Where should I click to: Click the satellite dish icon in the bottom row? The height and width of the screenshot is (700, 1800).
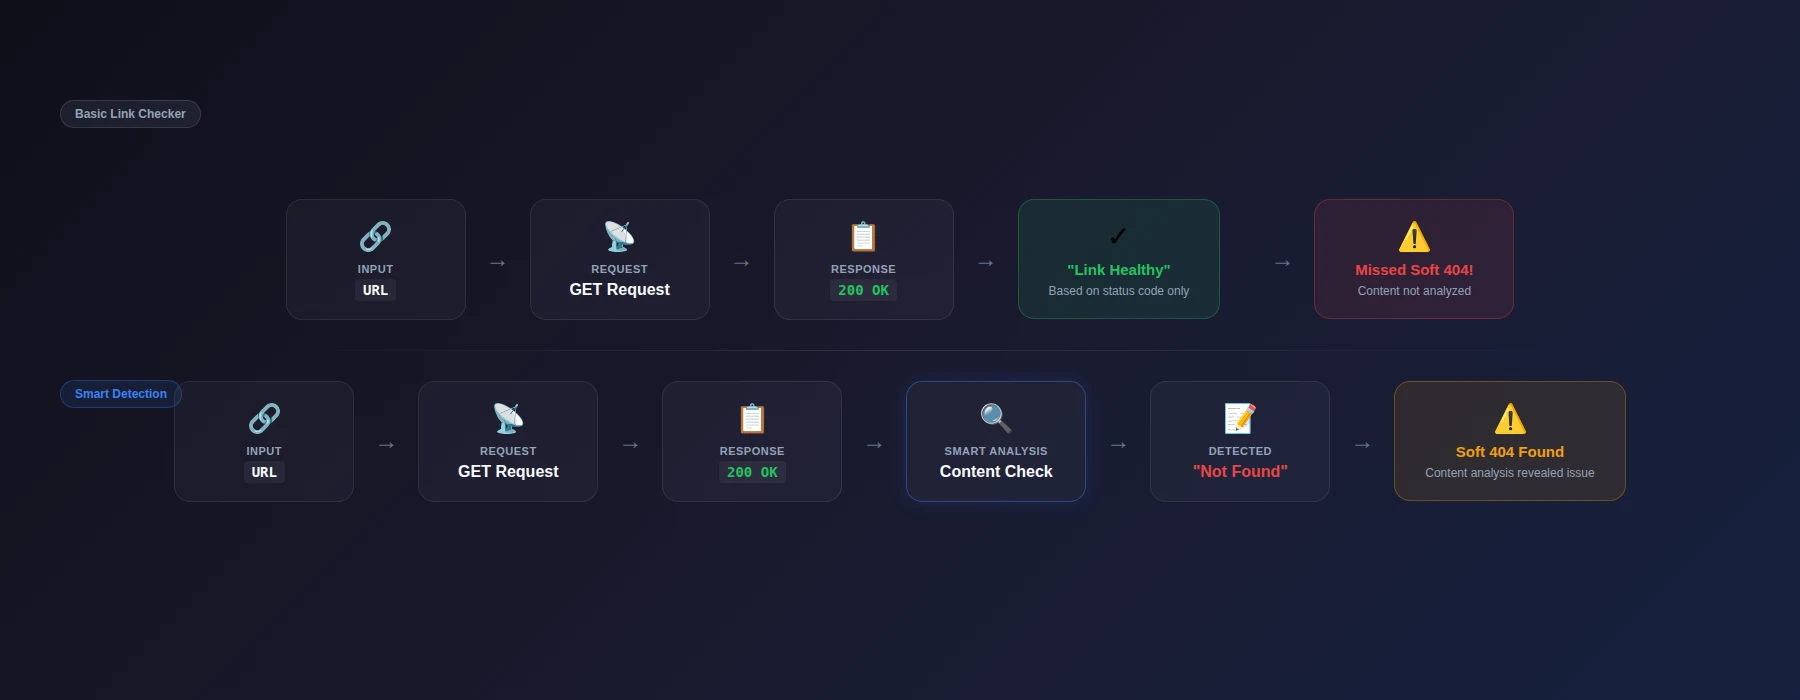coord(508,419)
